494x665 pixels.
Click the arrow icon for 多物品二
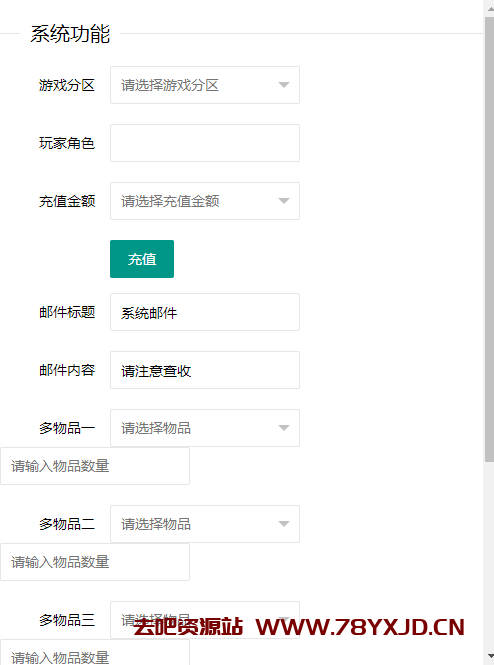[284, 524]
